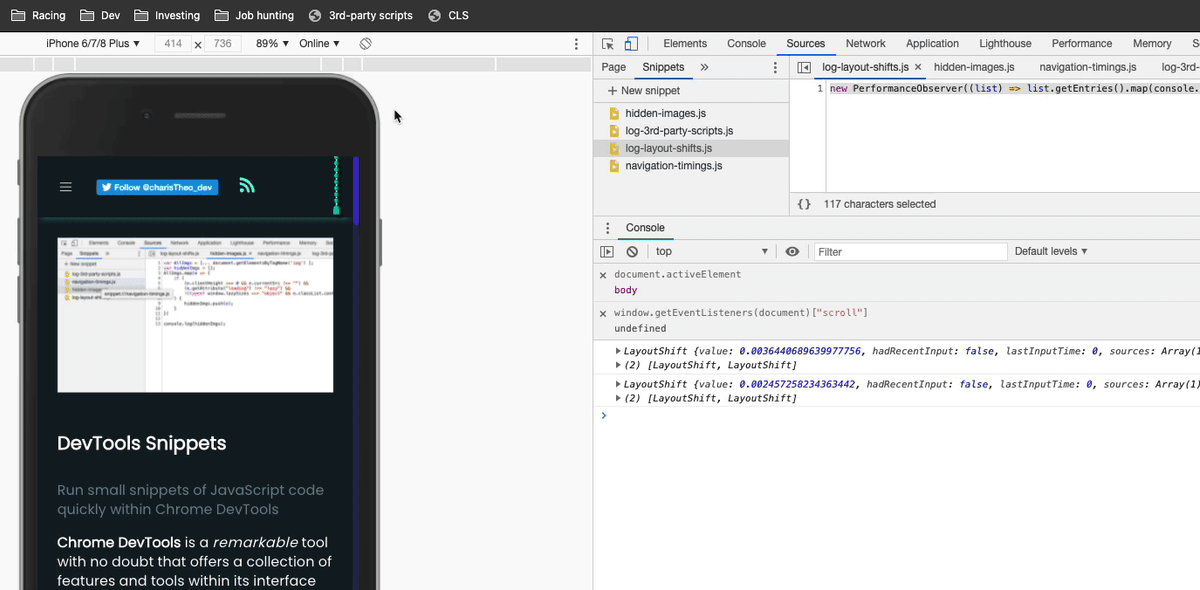The image size is (1200, 590).
Task: Show the console sidebar
Action: pyautogui.click(x=607, y=252)
